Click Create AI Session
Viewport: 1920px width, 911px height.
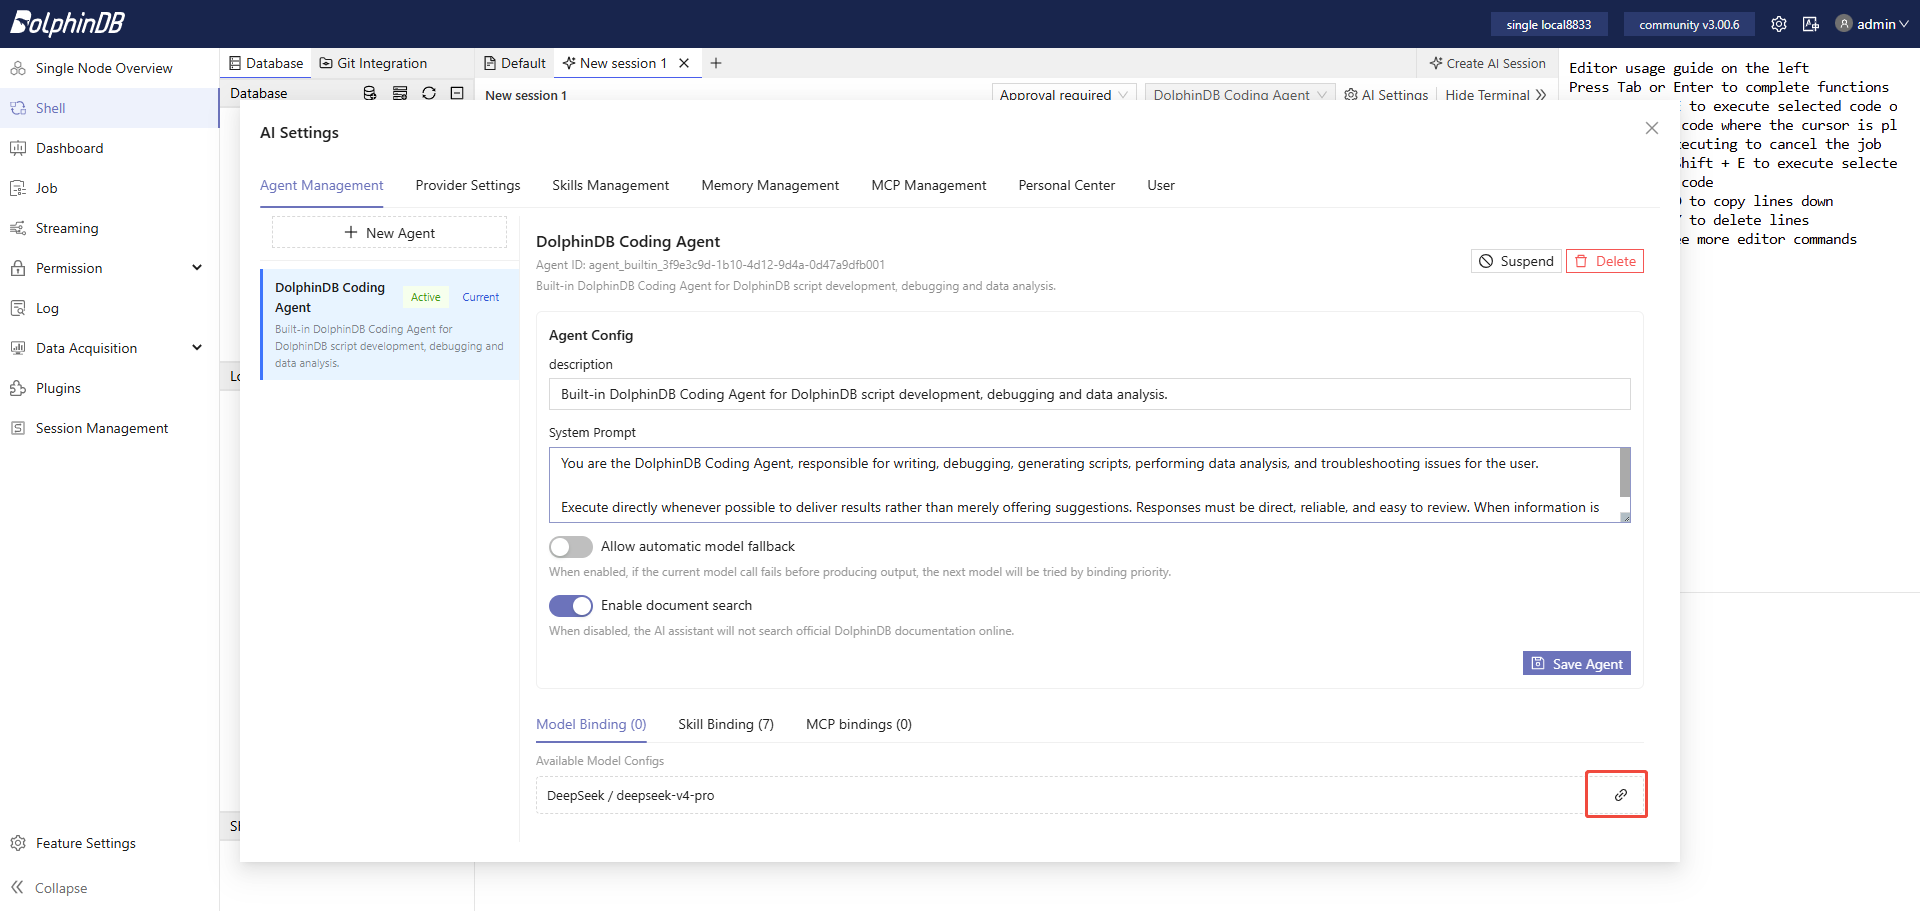[1487, 63]
